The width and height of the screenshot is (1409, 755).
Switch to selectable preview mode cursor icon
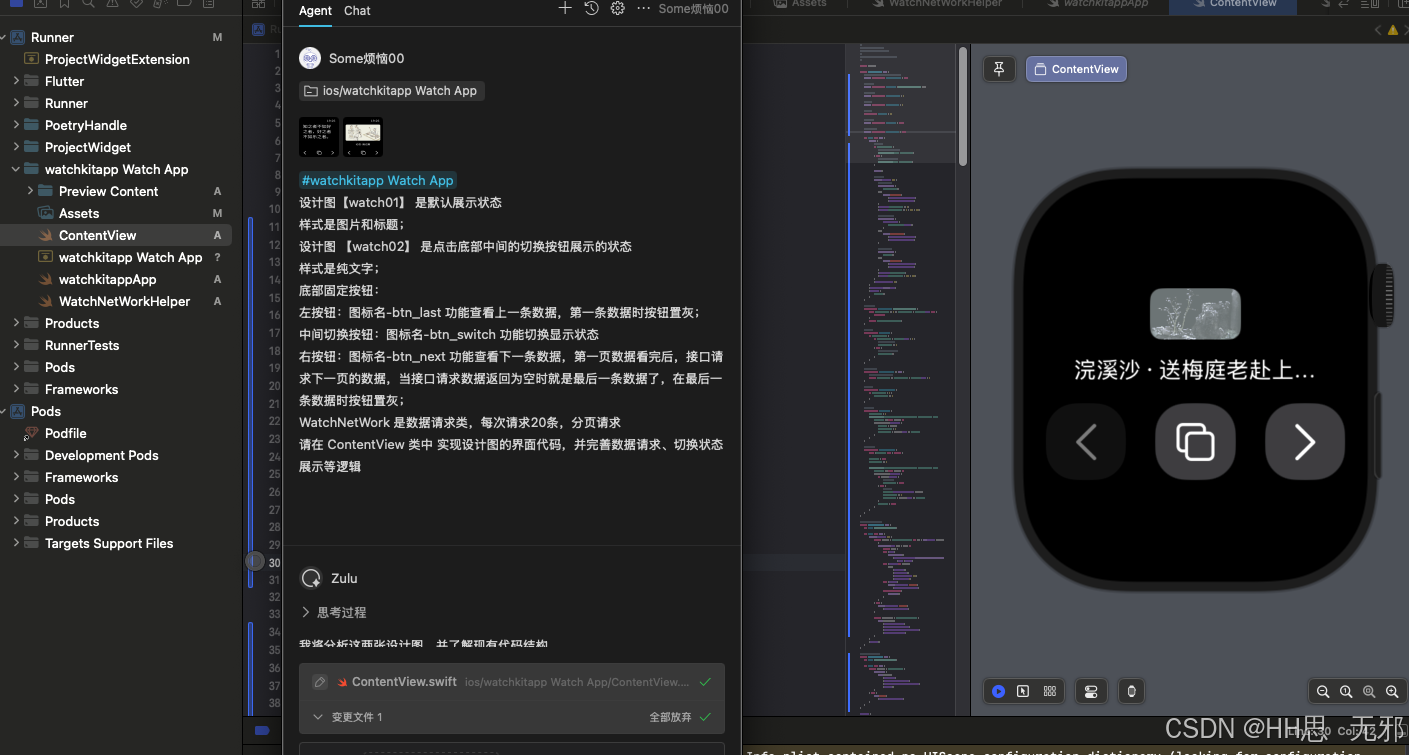(x=1023, y=691)
